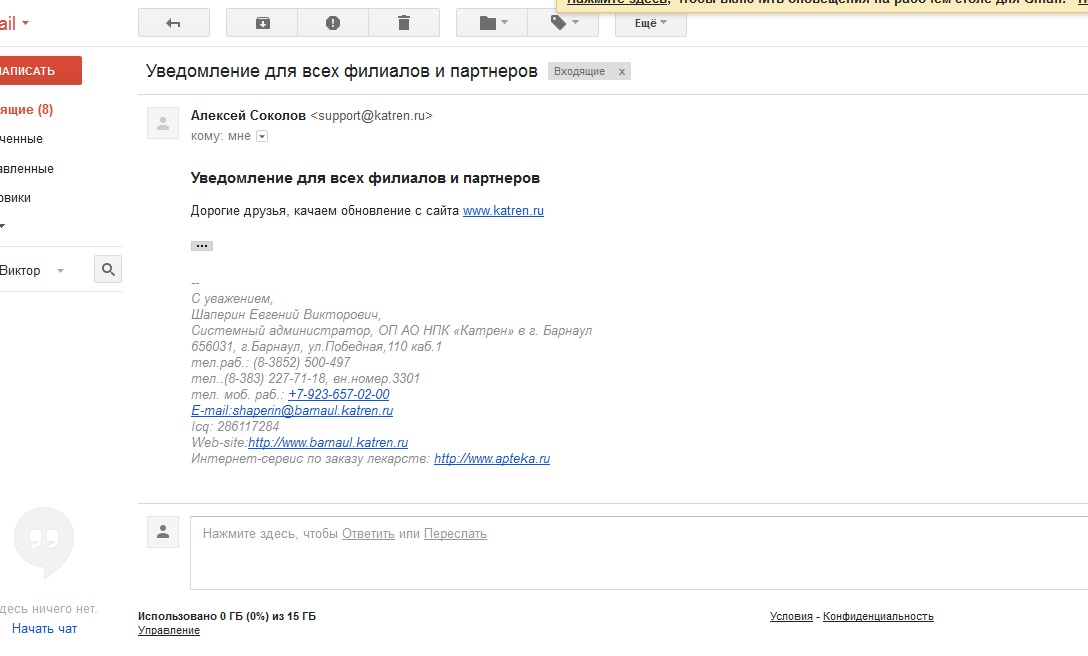This screenshot has width=1088, height=656.
Task: Click the Начать чат link
Action: [44, 629]
